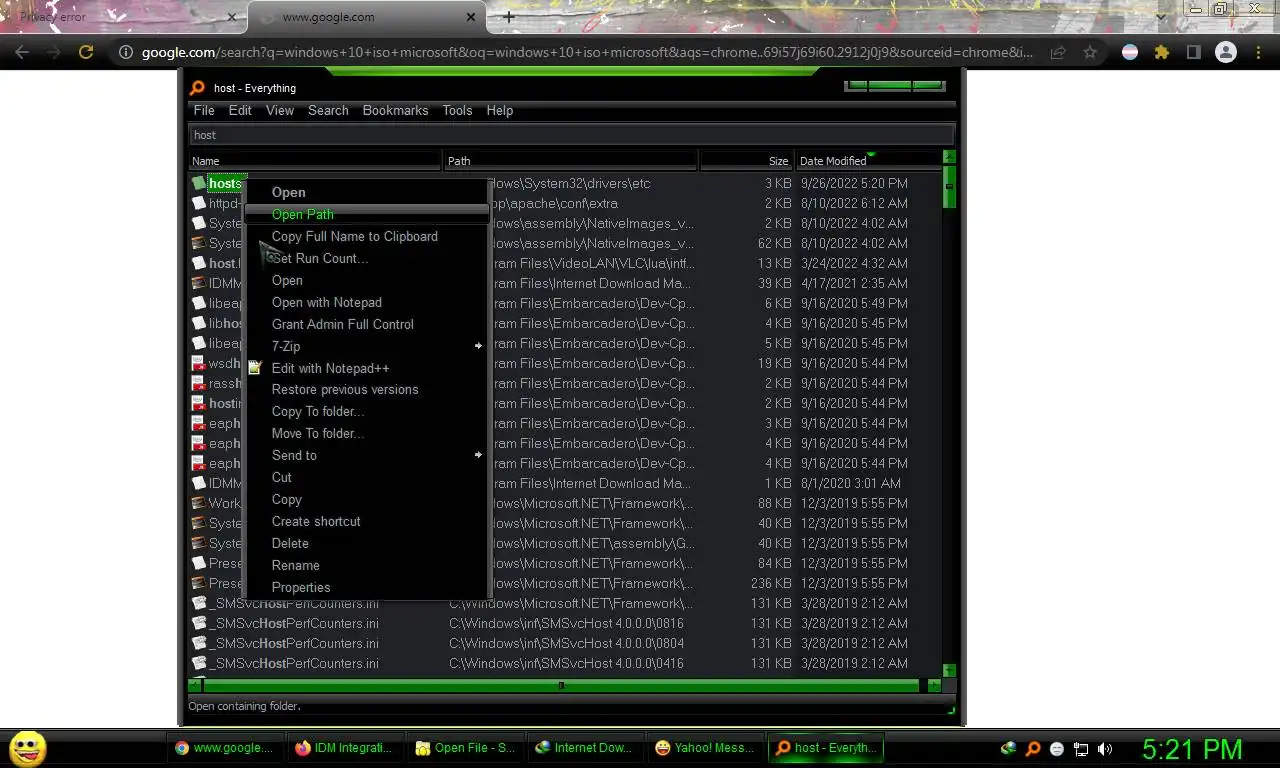The height and width of the screenshot is (768, 1280).
Task: Sort results by the Path column
Action: point(570,160)
